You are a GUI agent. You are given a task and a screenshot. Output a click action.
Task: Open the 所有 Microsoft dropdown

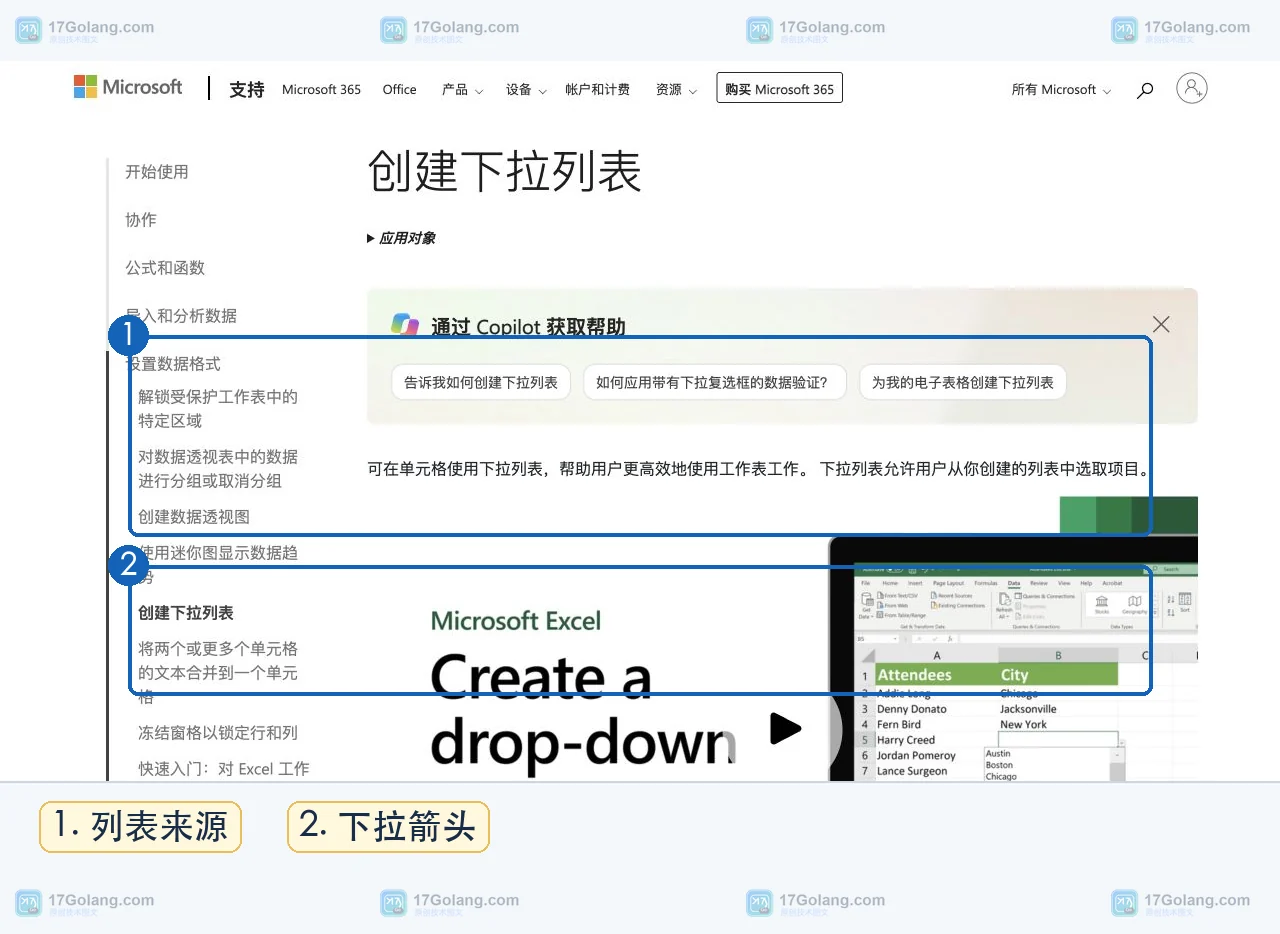tap(1061, 90)
